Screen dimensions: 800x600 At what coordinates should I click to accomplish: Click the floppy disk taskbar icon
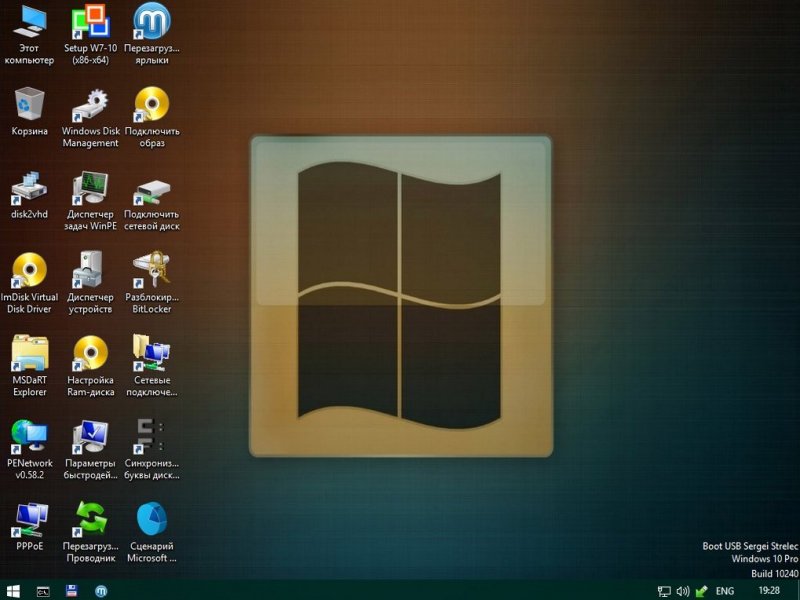tap(72, 591)
